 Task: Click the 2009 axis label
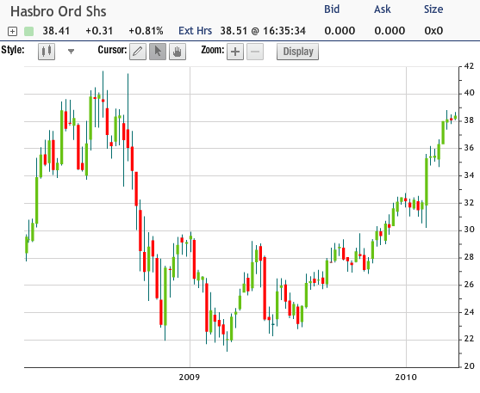[189, 377]
